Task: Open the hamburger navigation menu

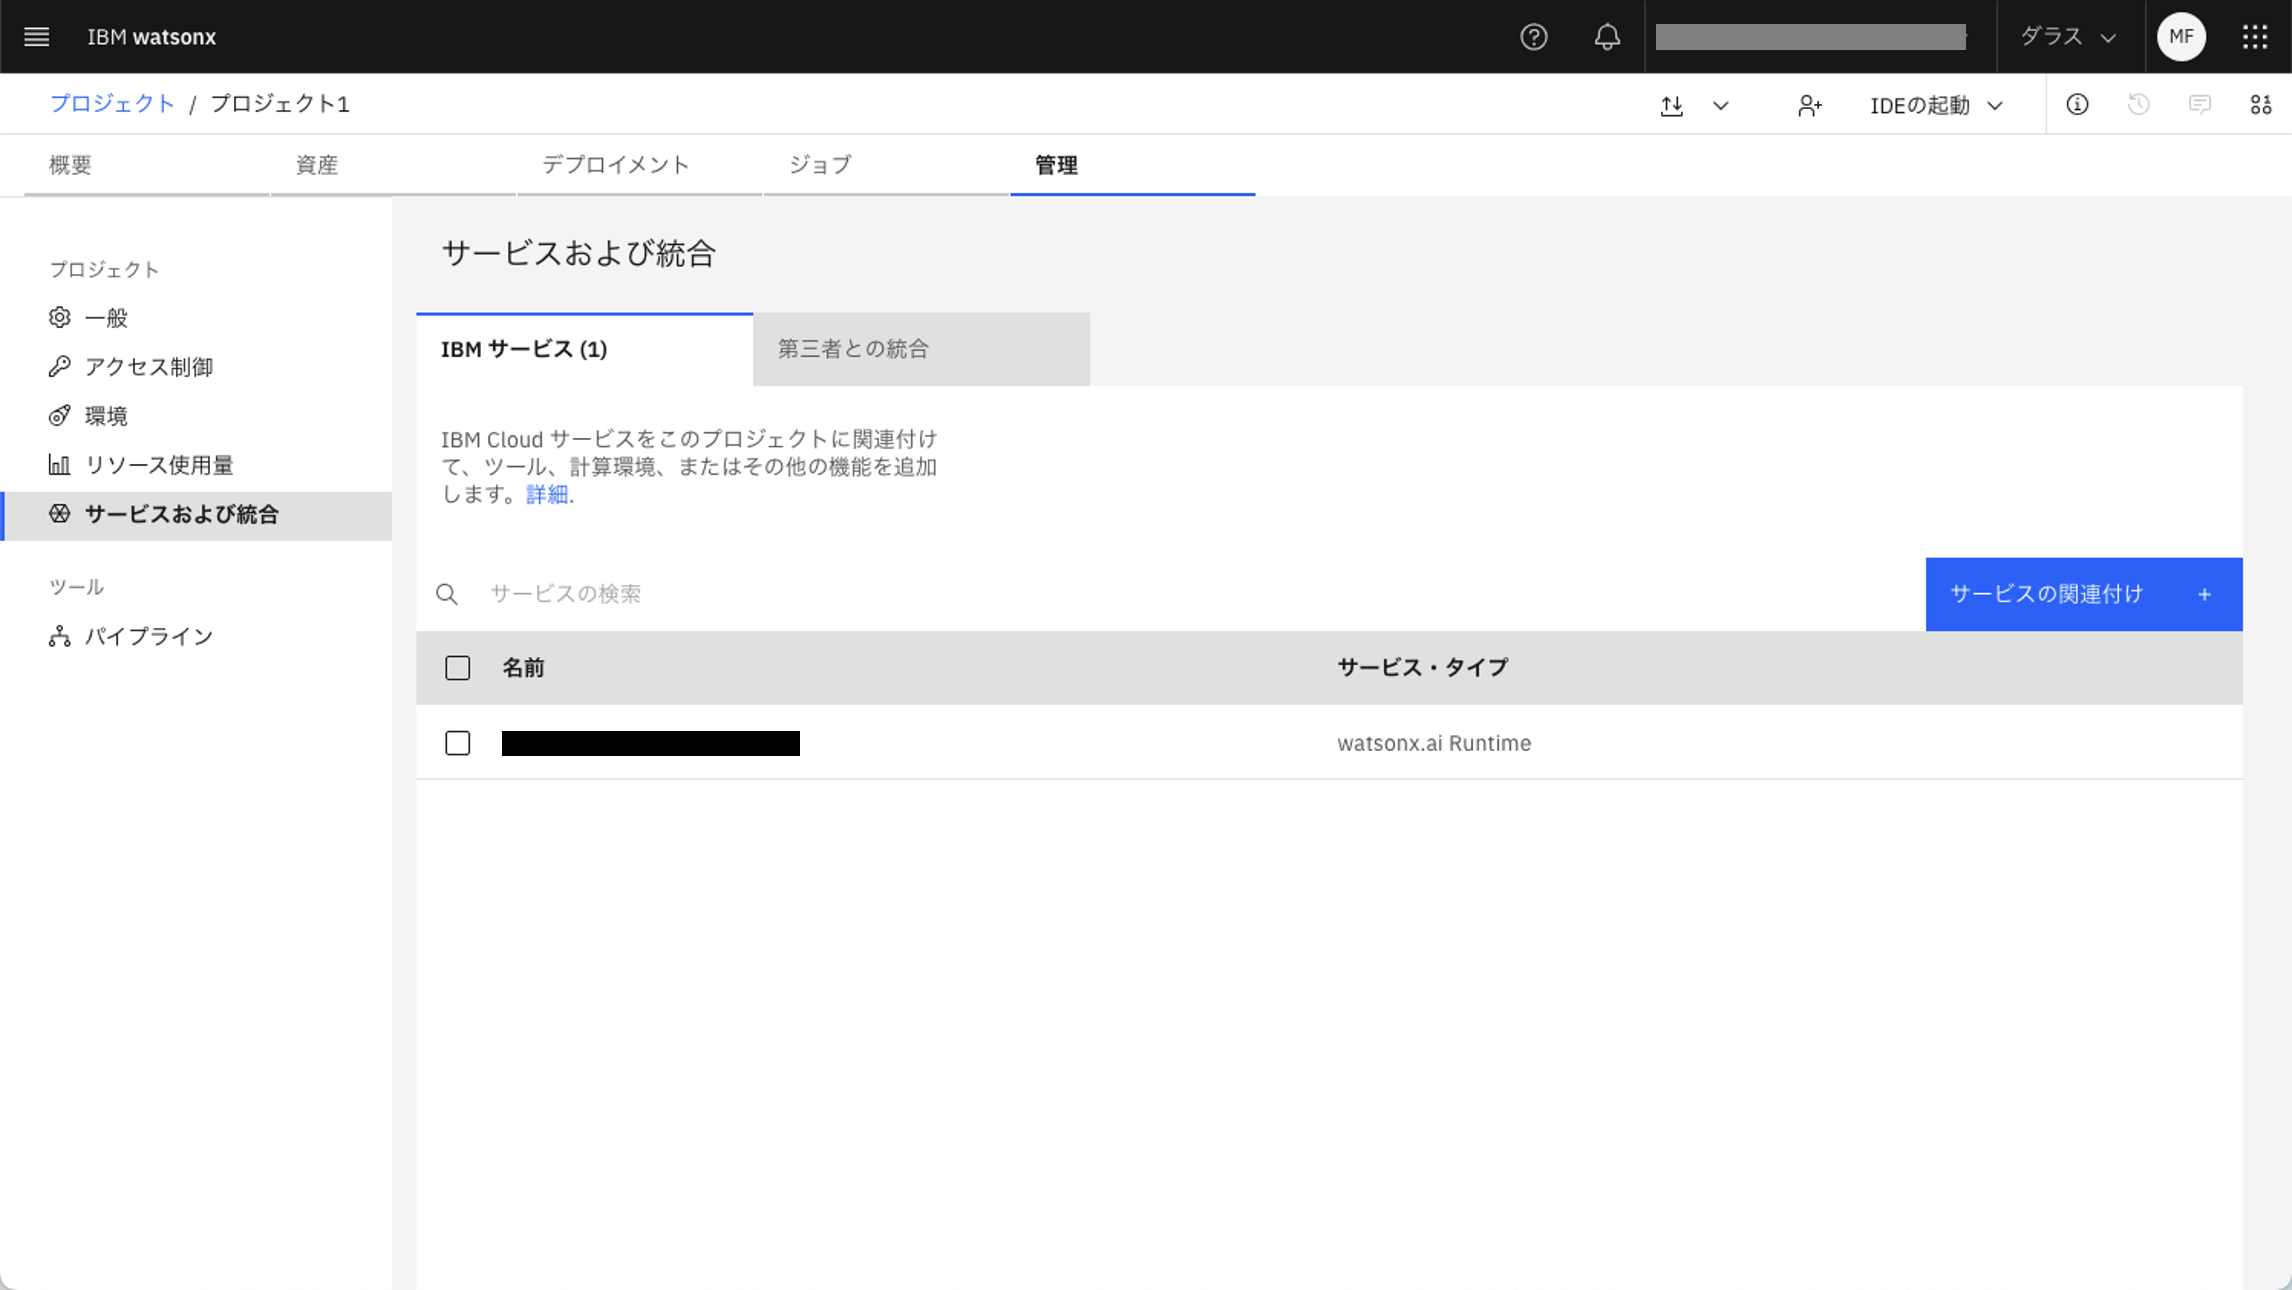Action: coord(37,37)
